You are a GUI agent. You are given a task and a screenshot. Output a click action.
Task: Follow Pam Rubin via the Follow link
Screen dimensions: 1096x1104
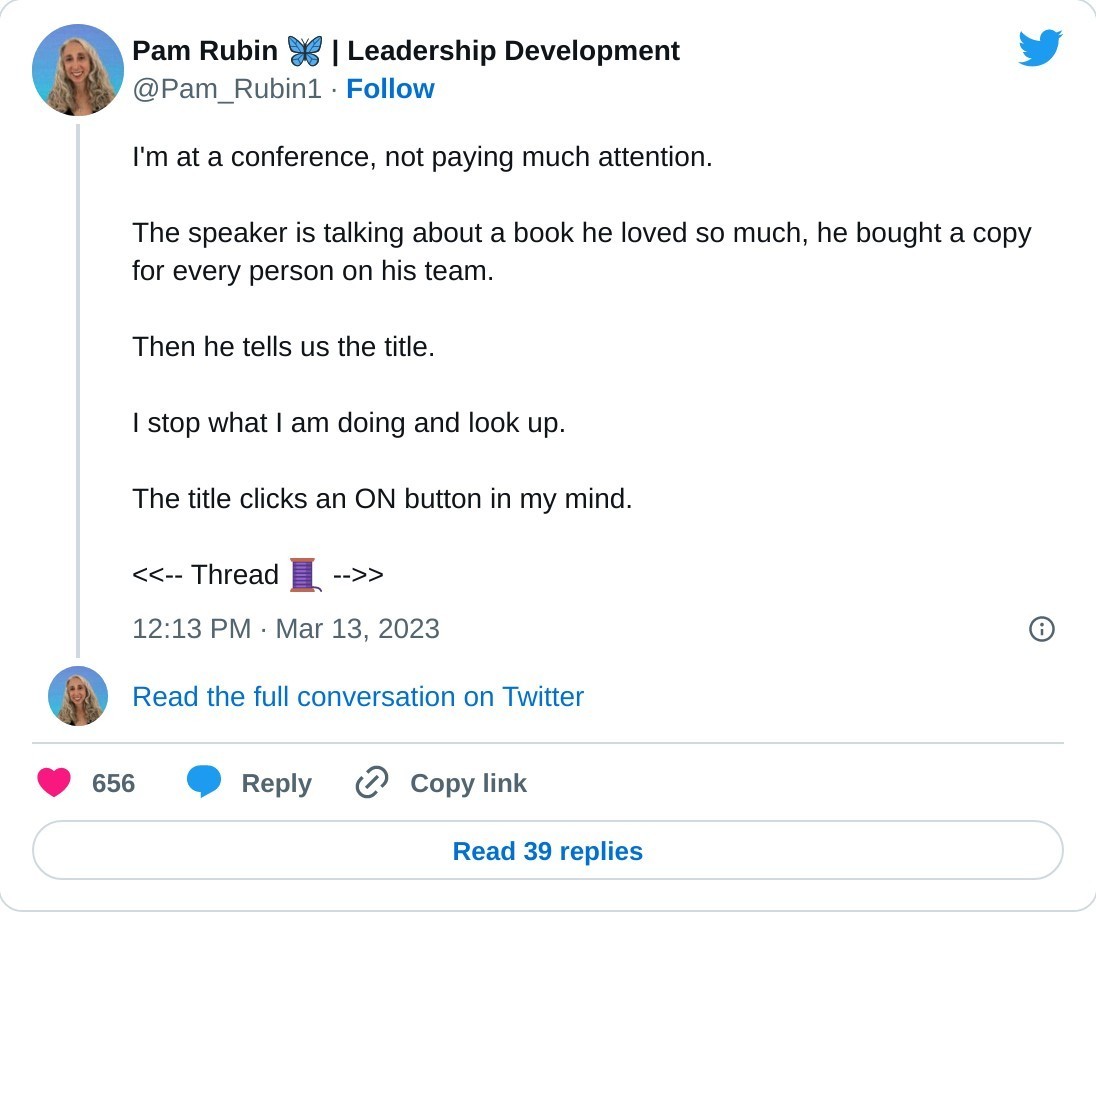click(x=390, y=89)
